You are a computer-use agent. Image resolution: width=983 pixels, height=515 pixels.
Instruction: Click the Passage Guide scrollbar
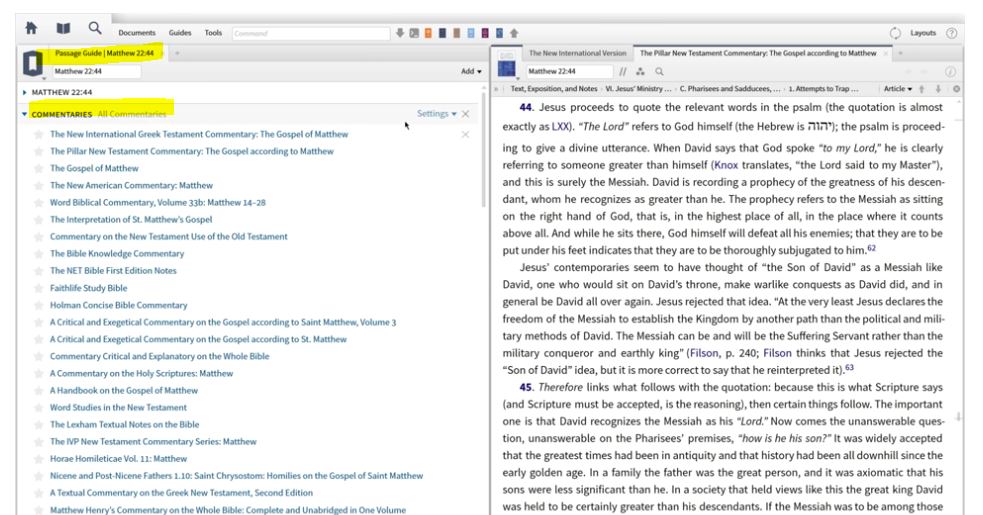483,151
